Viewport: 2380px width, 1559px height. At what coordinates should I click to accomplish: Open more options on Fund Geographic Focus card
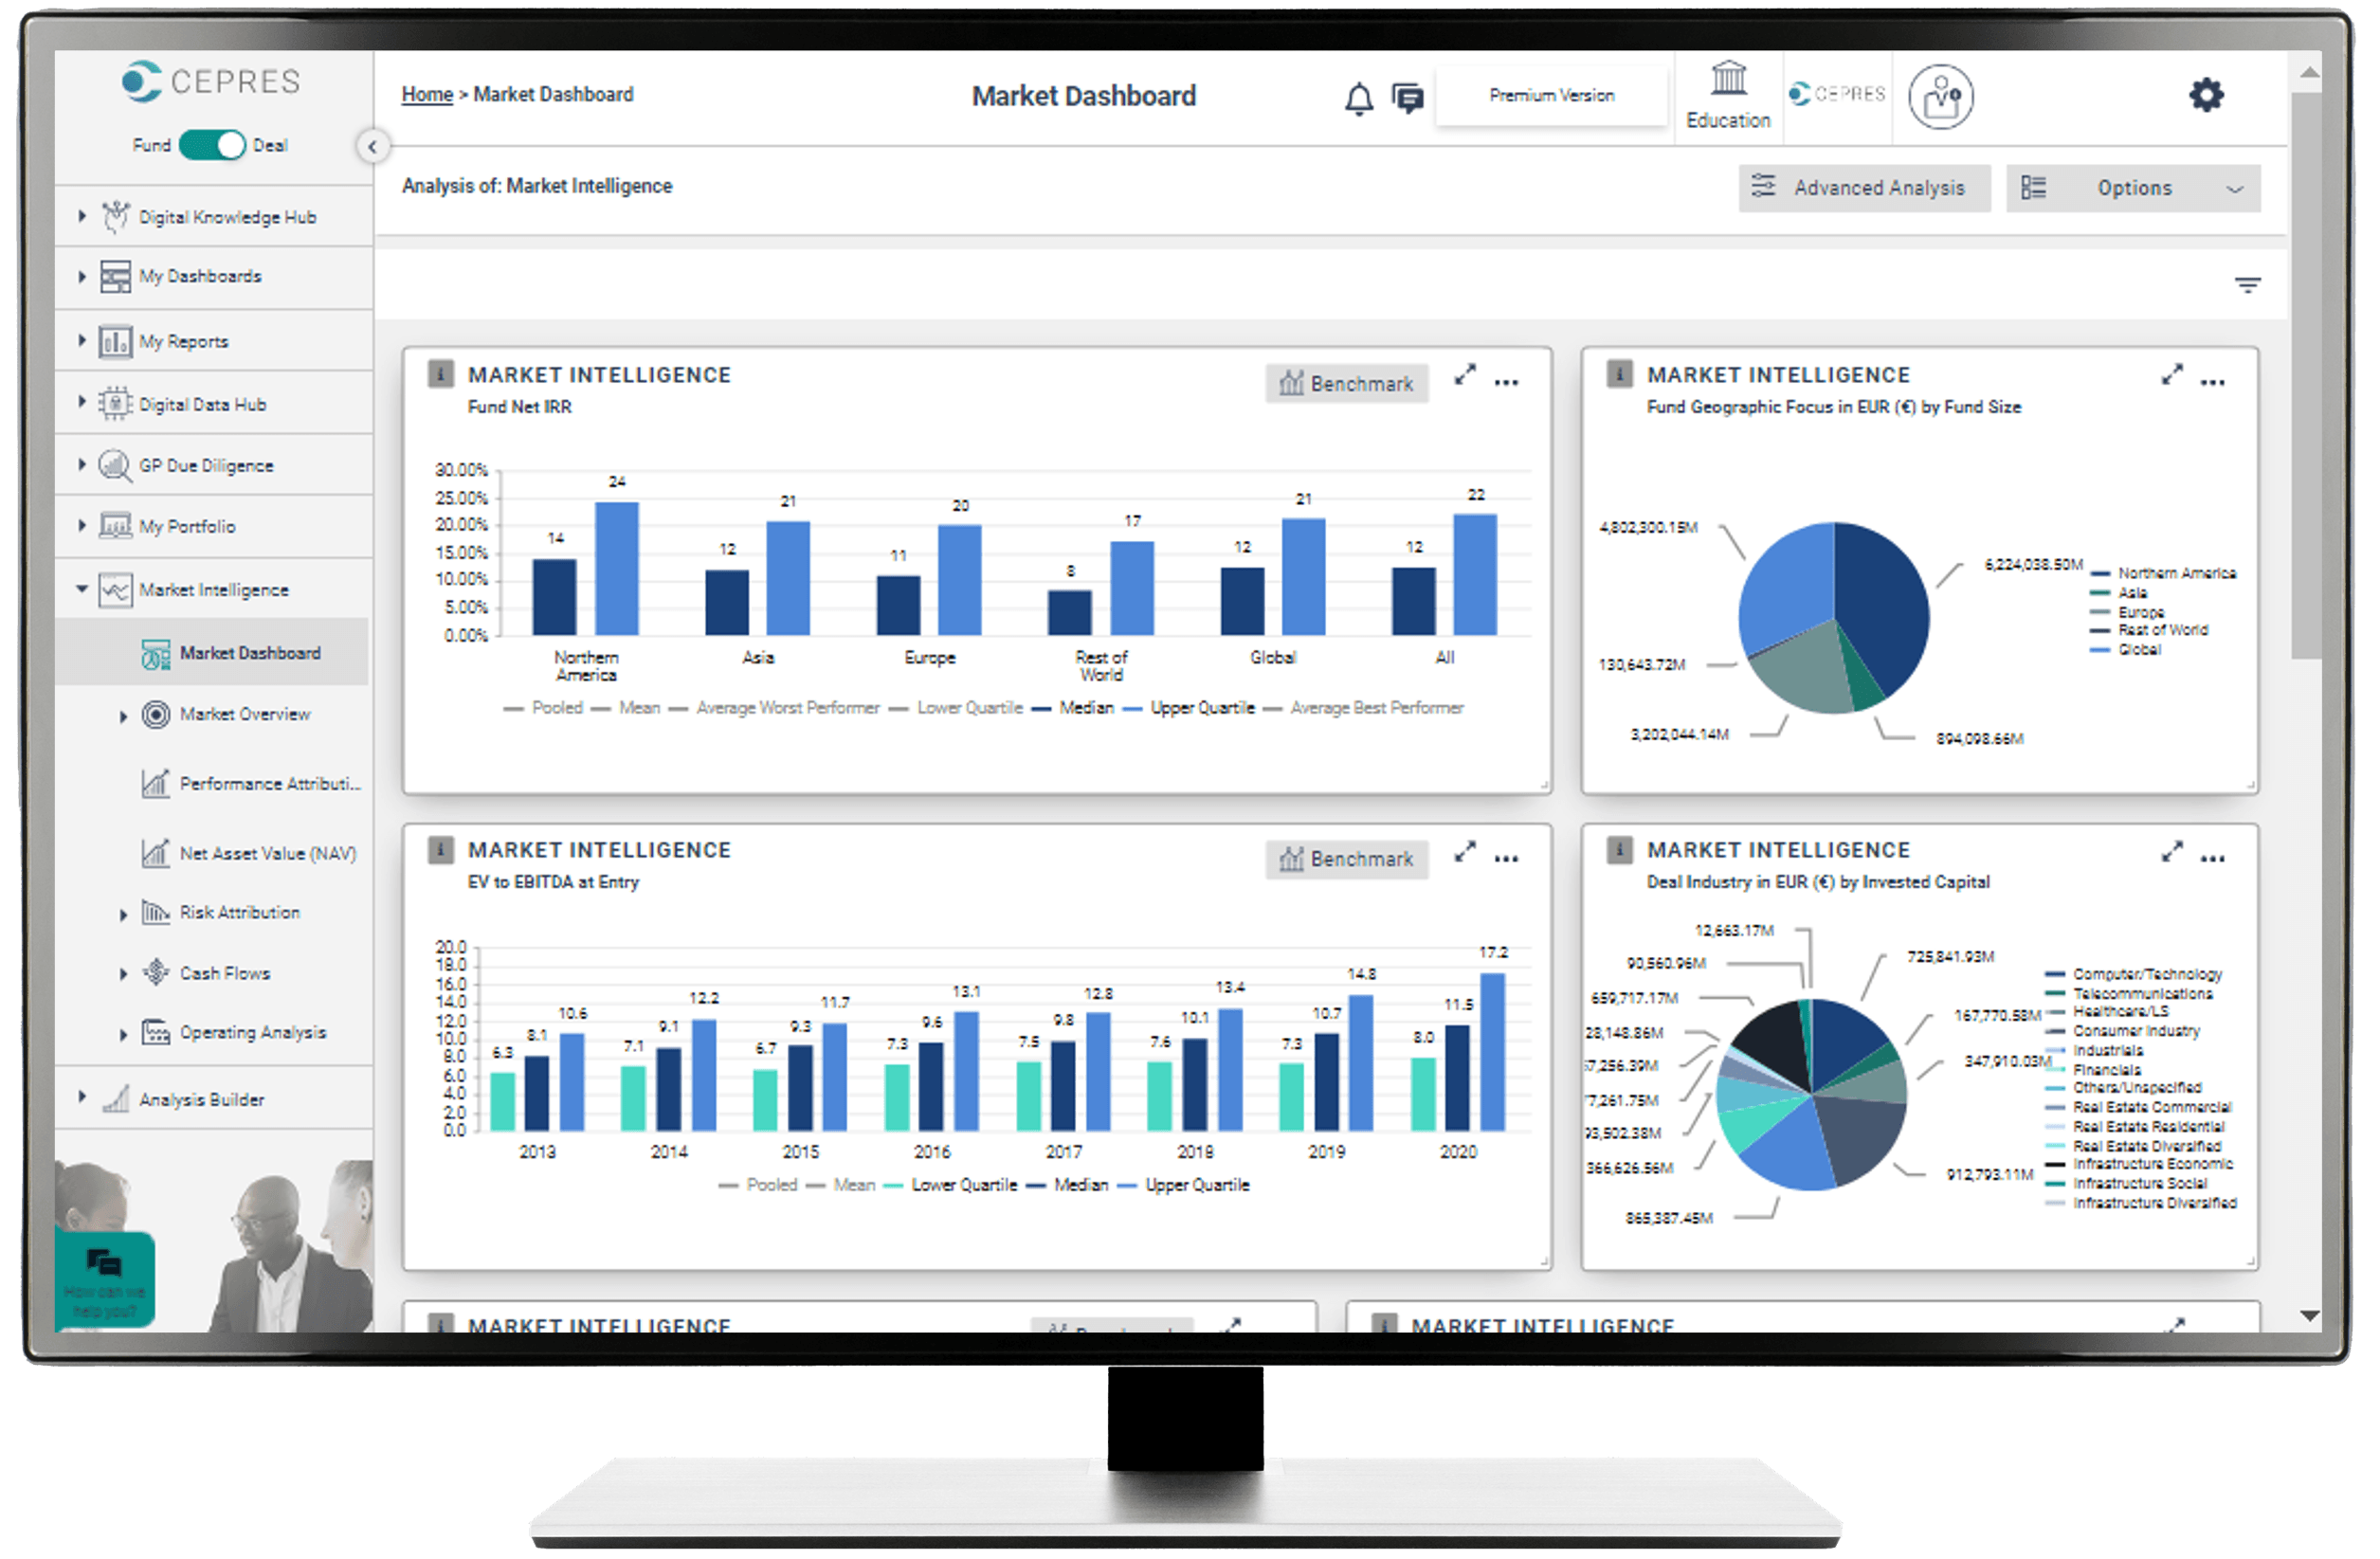click(x=2213, y=383)
